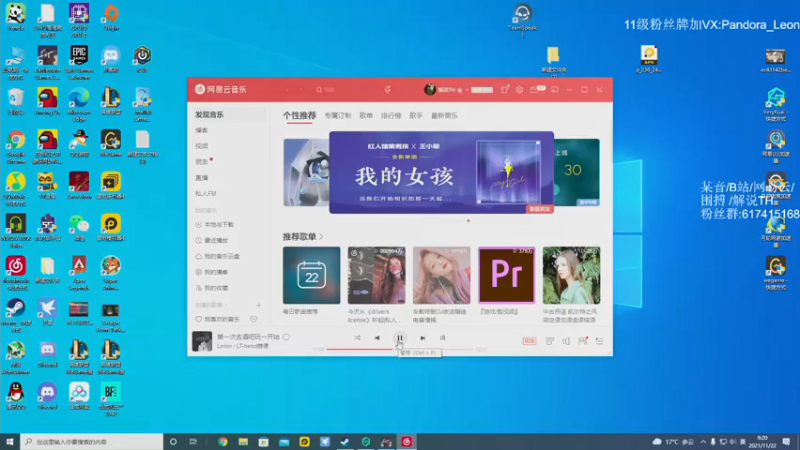Toggle heartbeat mode icon beside 我喜欢的音乐
This screenshot has width=800, height=450.
click(254, 319)
